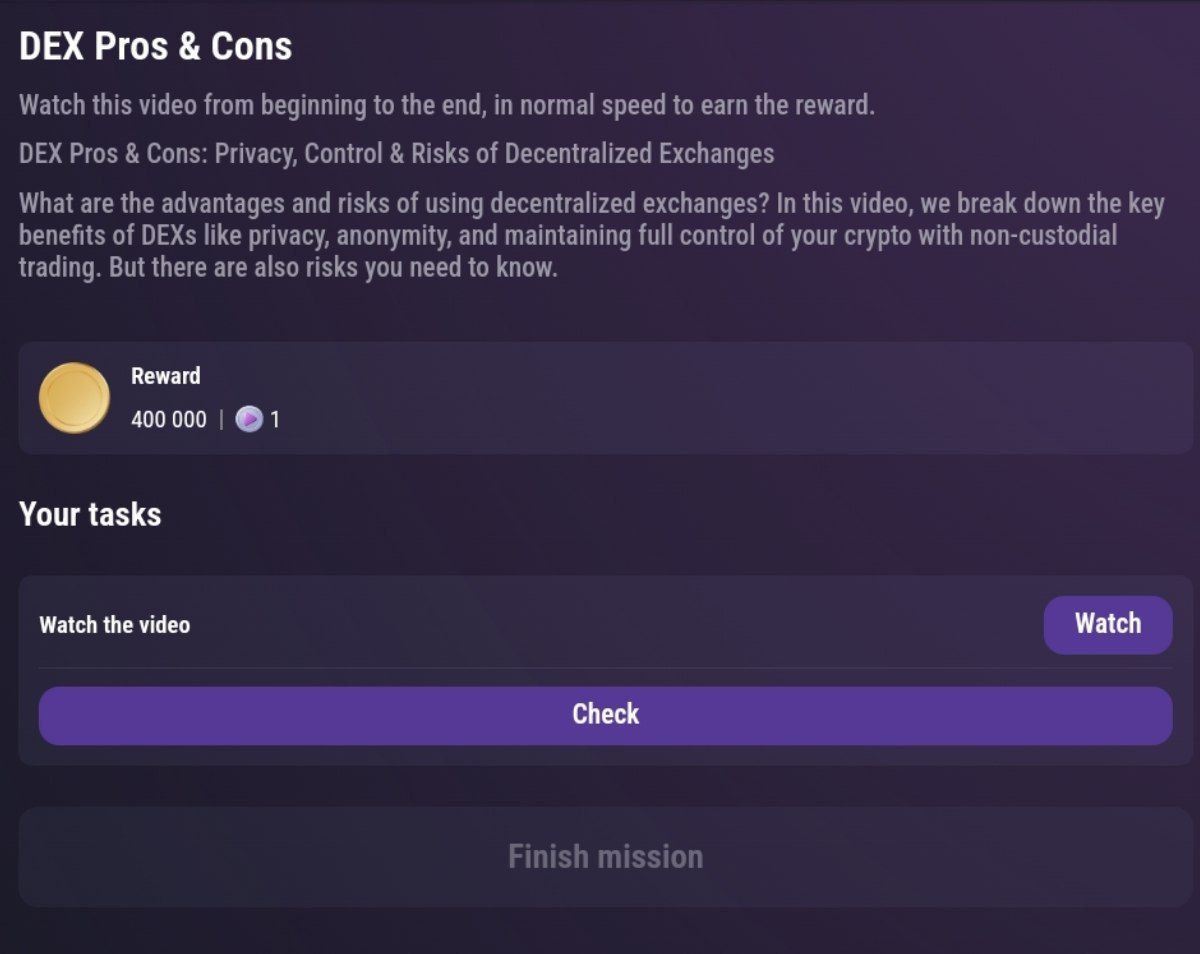Click the Finish mission button
Screen dimensions: 1200x954
pos(604,856)
